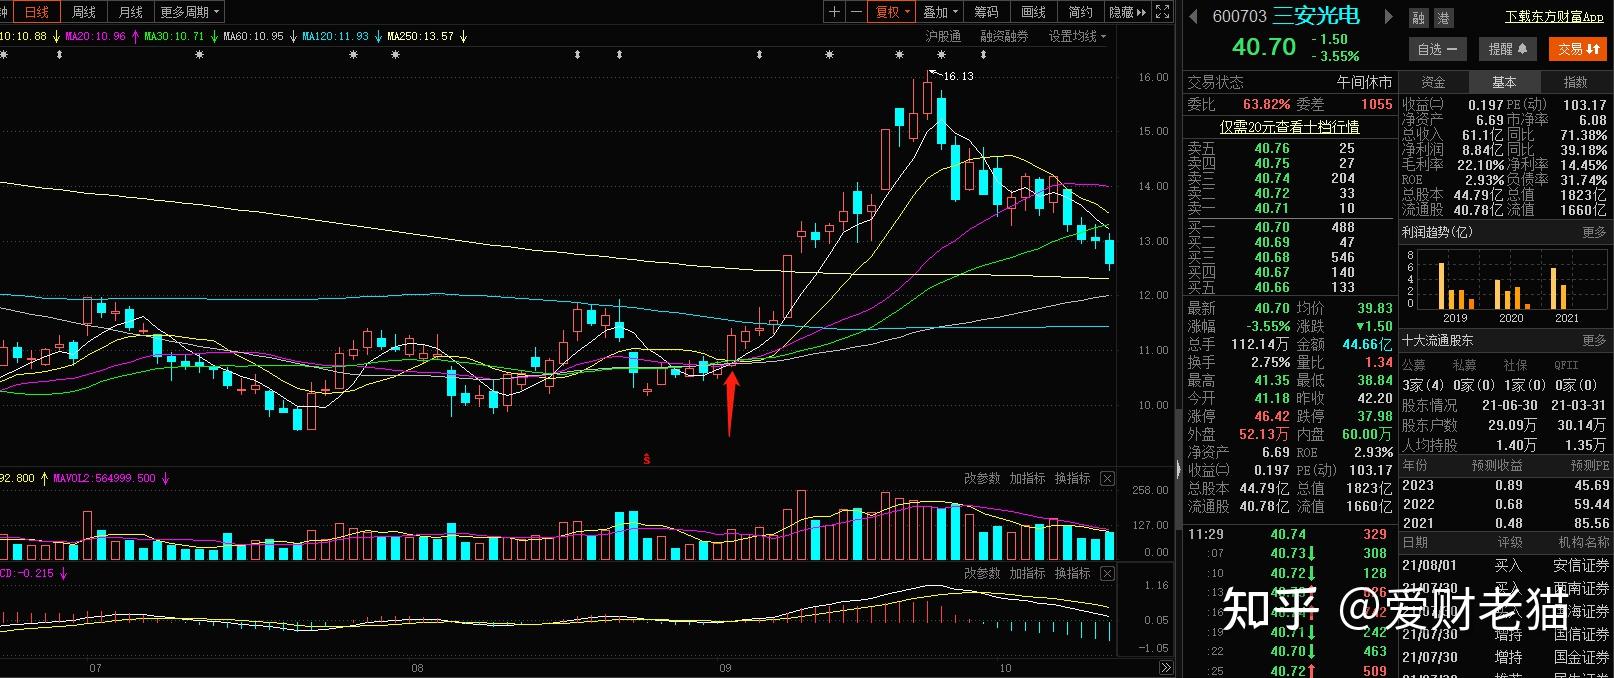The height and width of the screenshot is (678, 1614).
Task: Click 加指标 in volume panel
Action: tap(1027, 479)
